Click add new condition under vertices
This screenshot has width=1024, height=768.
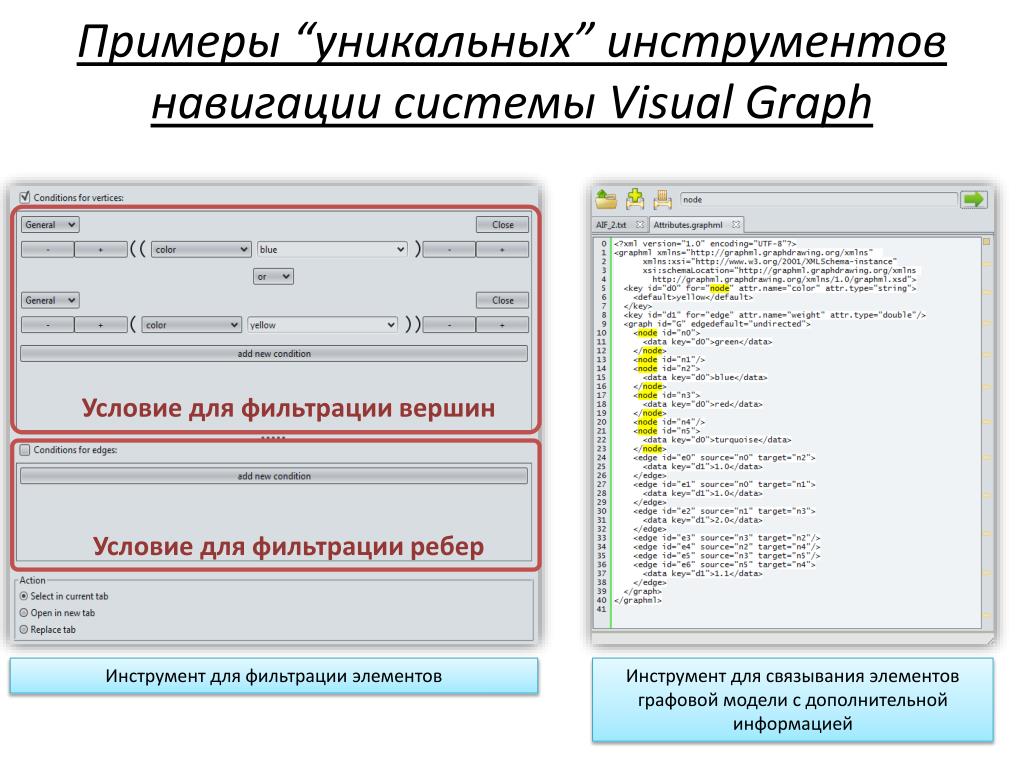tap(274, 353)
